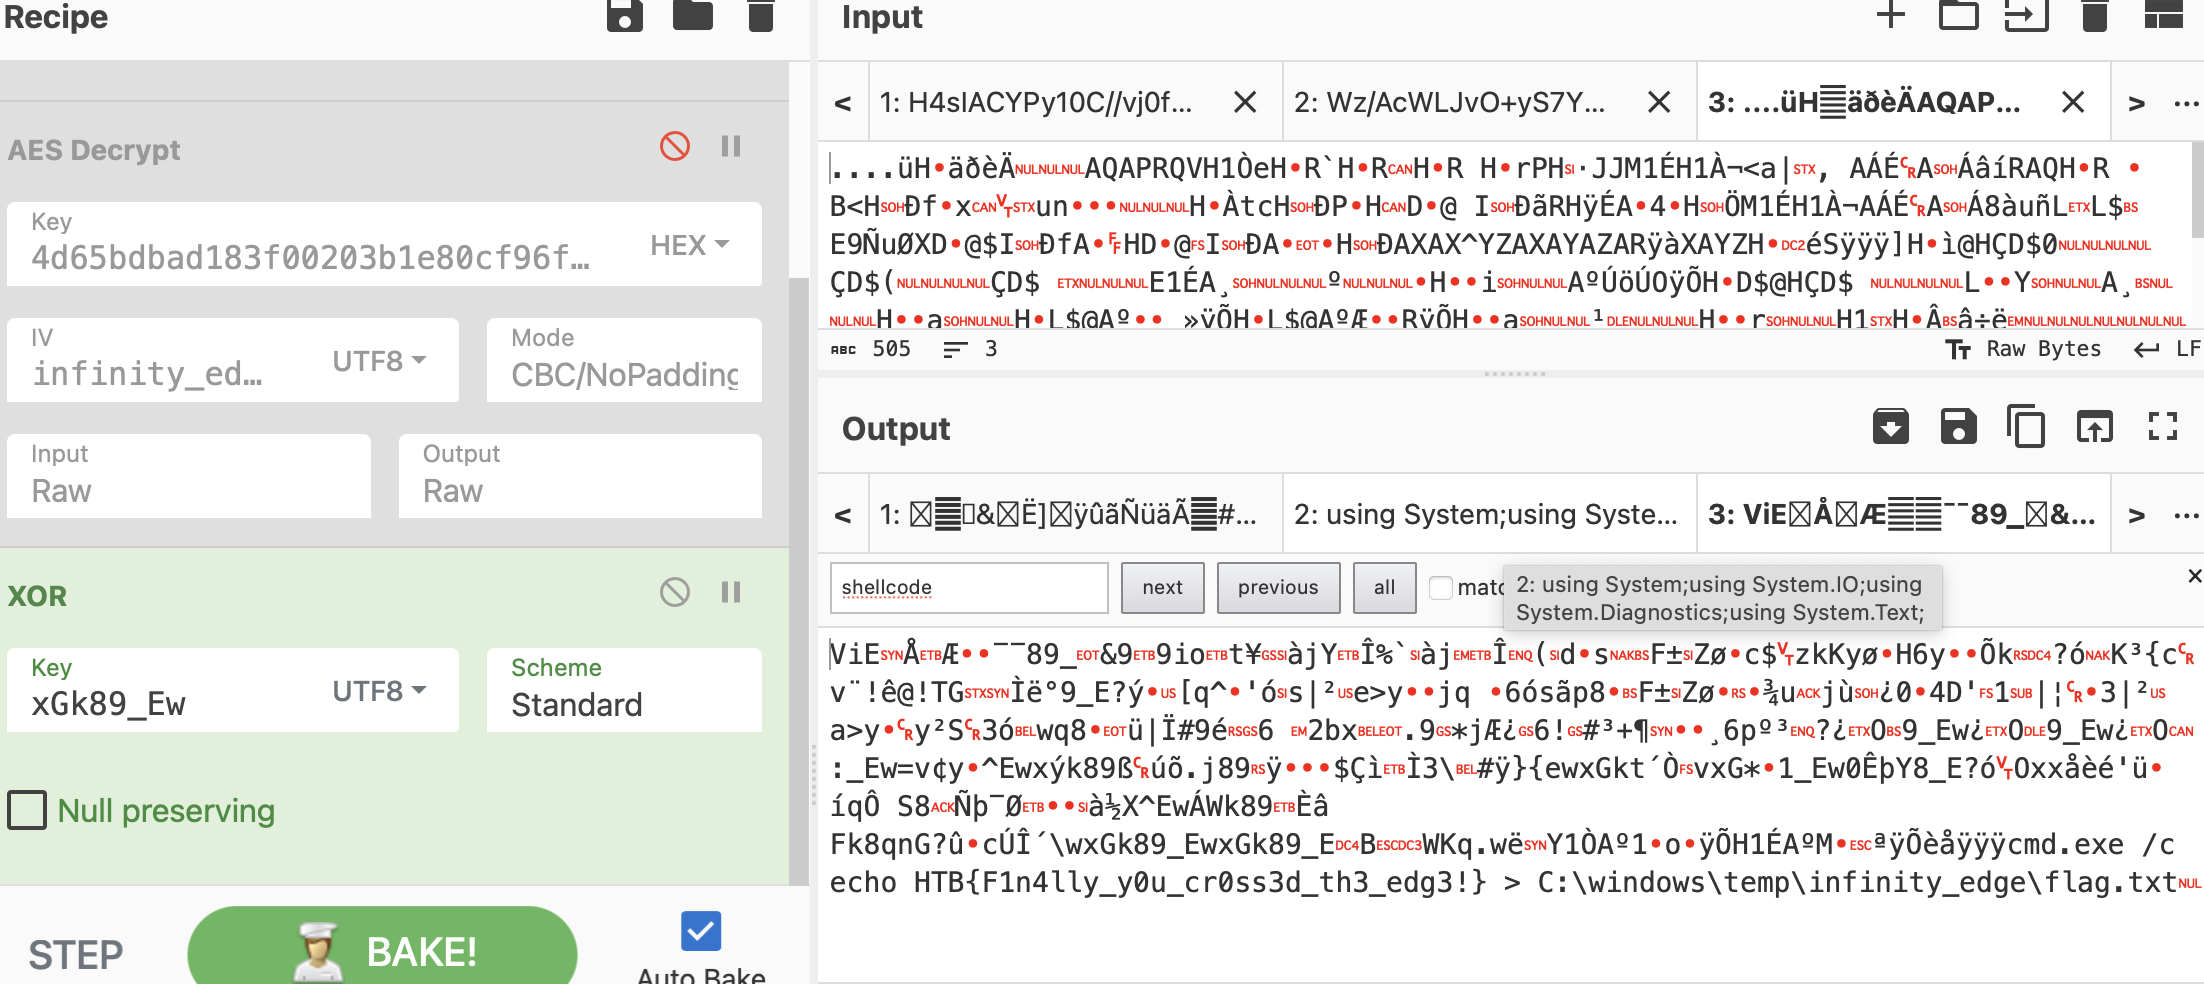
Task: Disable the AES Decrypt operation
Action: [675, 146]
